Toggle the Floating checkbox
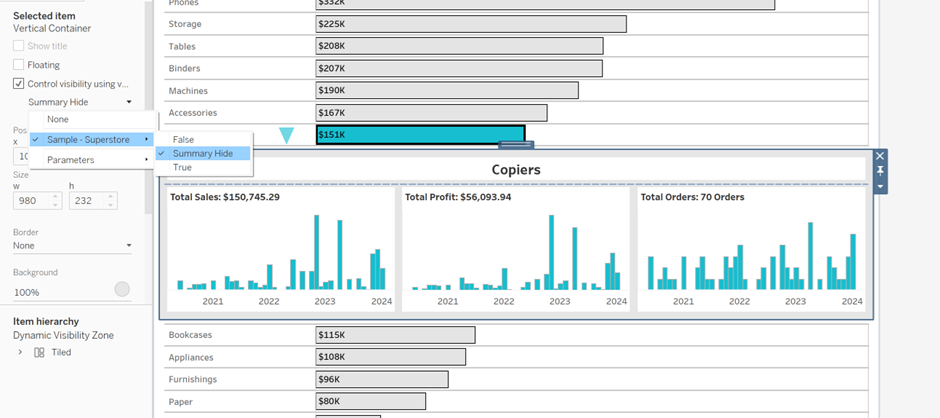940x418 pixels. [19, 65]
